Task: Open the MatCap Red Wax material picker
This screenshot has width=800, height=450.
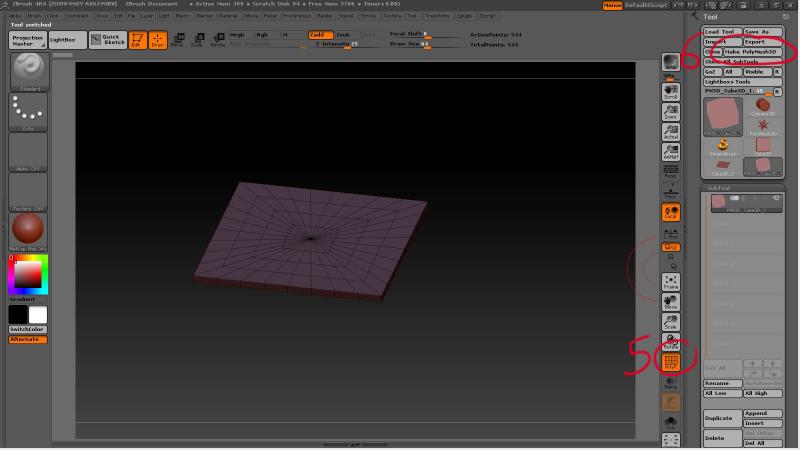Action: pos(28,232)
